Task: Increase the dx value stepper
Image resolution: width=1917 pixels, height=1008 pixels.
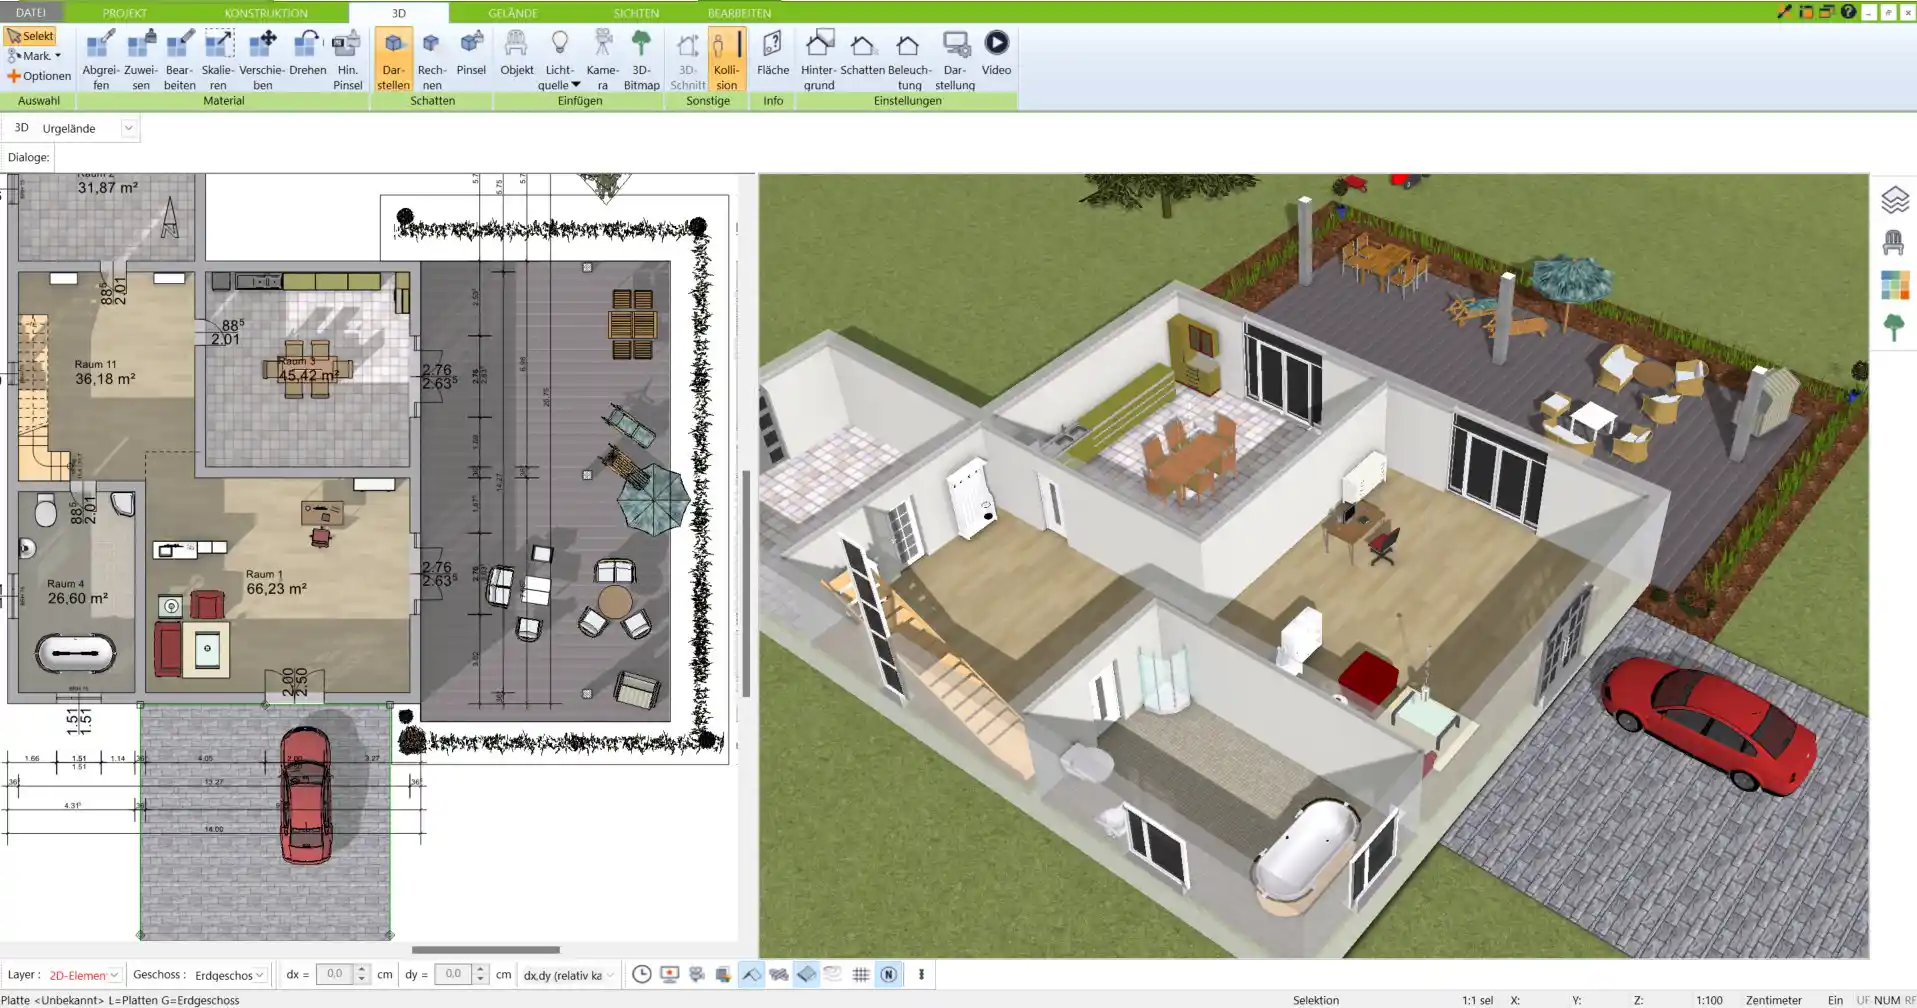Action: coord(362,969)
